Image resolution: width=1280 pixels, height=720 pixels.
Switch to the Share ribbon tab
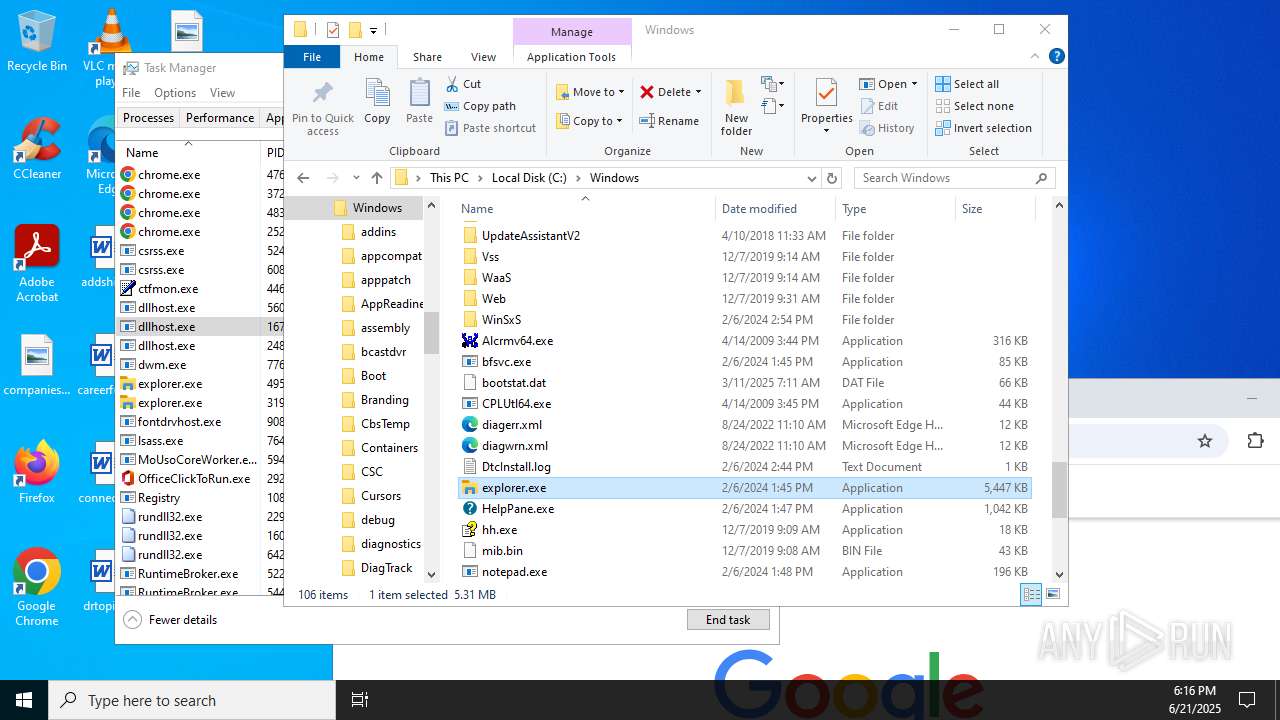(x=427, y=57)
